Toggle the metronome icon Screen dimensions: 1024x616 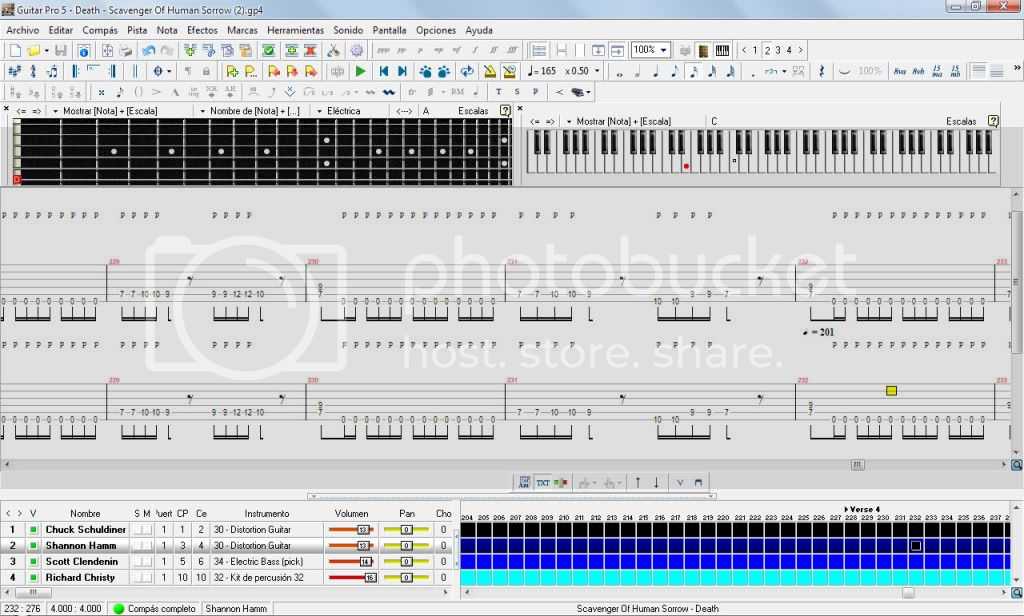(x=489, y=71)
